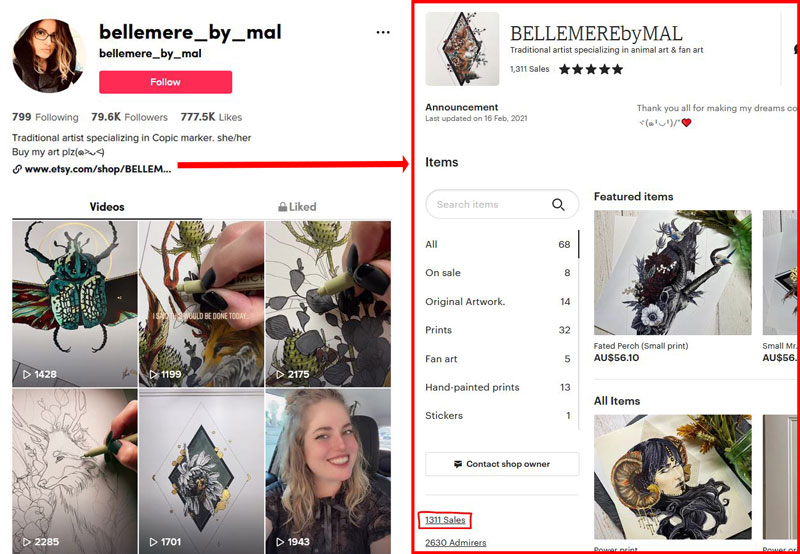The width and height of the screenshot is (800, 554).
Task: Select the Prints category
Action: pos(498,330)
